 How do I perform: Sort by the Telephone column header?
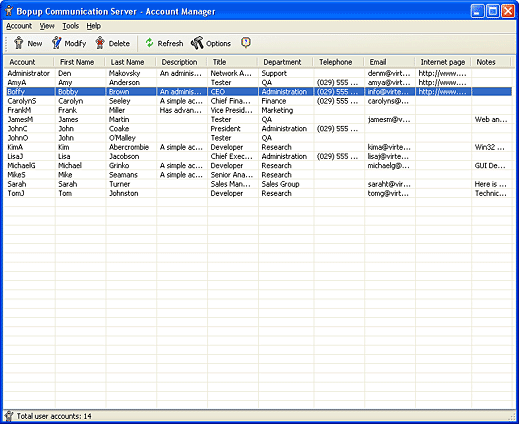click(339, 62)
